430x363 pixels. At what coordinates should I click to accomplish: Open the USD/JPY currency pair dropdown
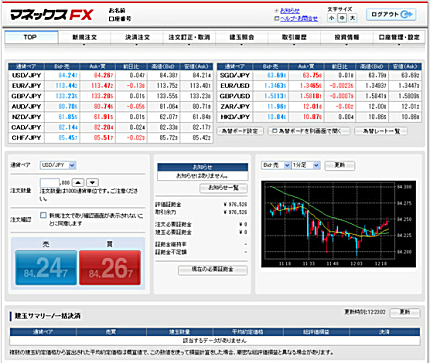click(58, 165)
